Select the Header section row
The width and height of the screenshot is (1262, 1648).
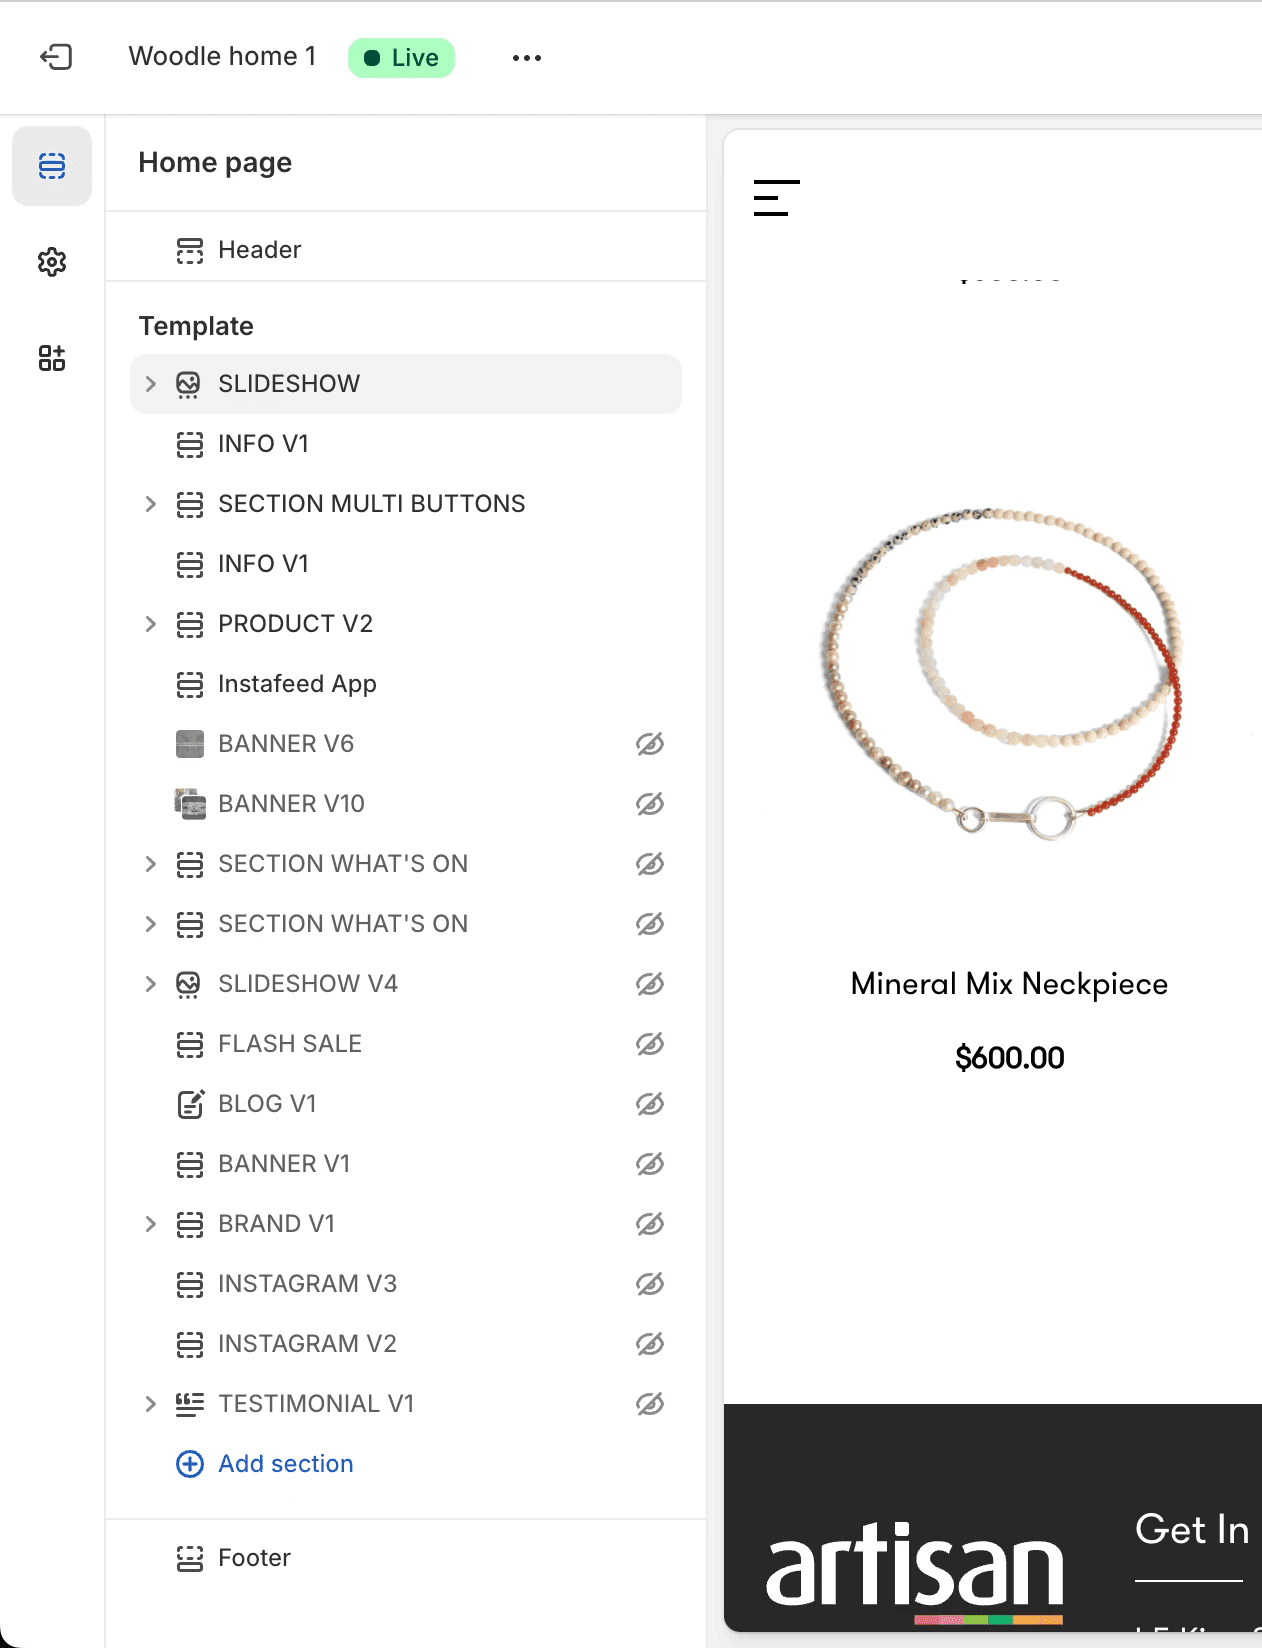pyautogui.click(x=406, y=250)
